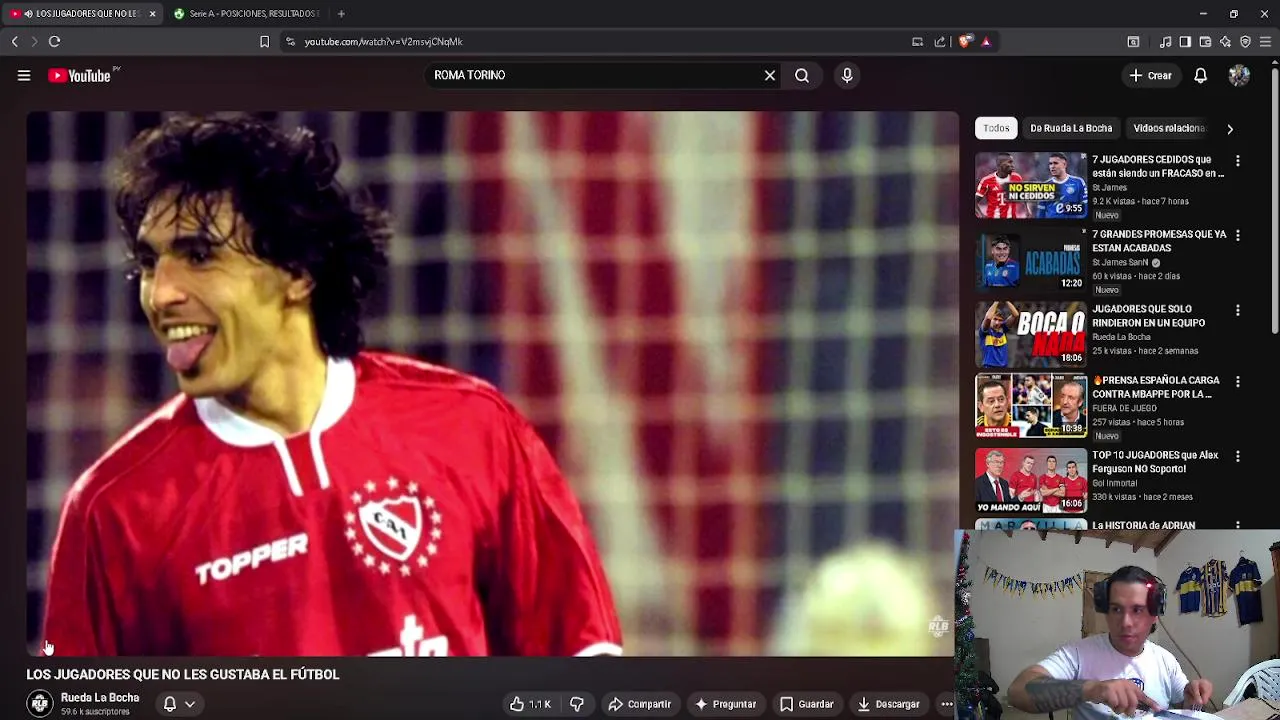This screenshot has width=1280, height=720.
Task: Open the YouTube guide hamburger menu
Action: point(24,75)
